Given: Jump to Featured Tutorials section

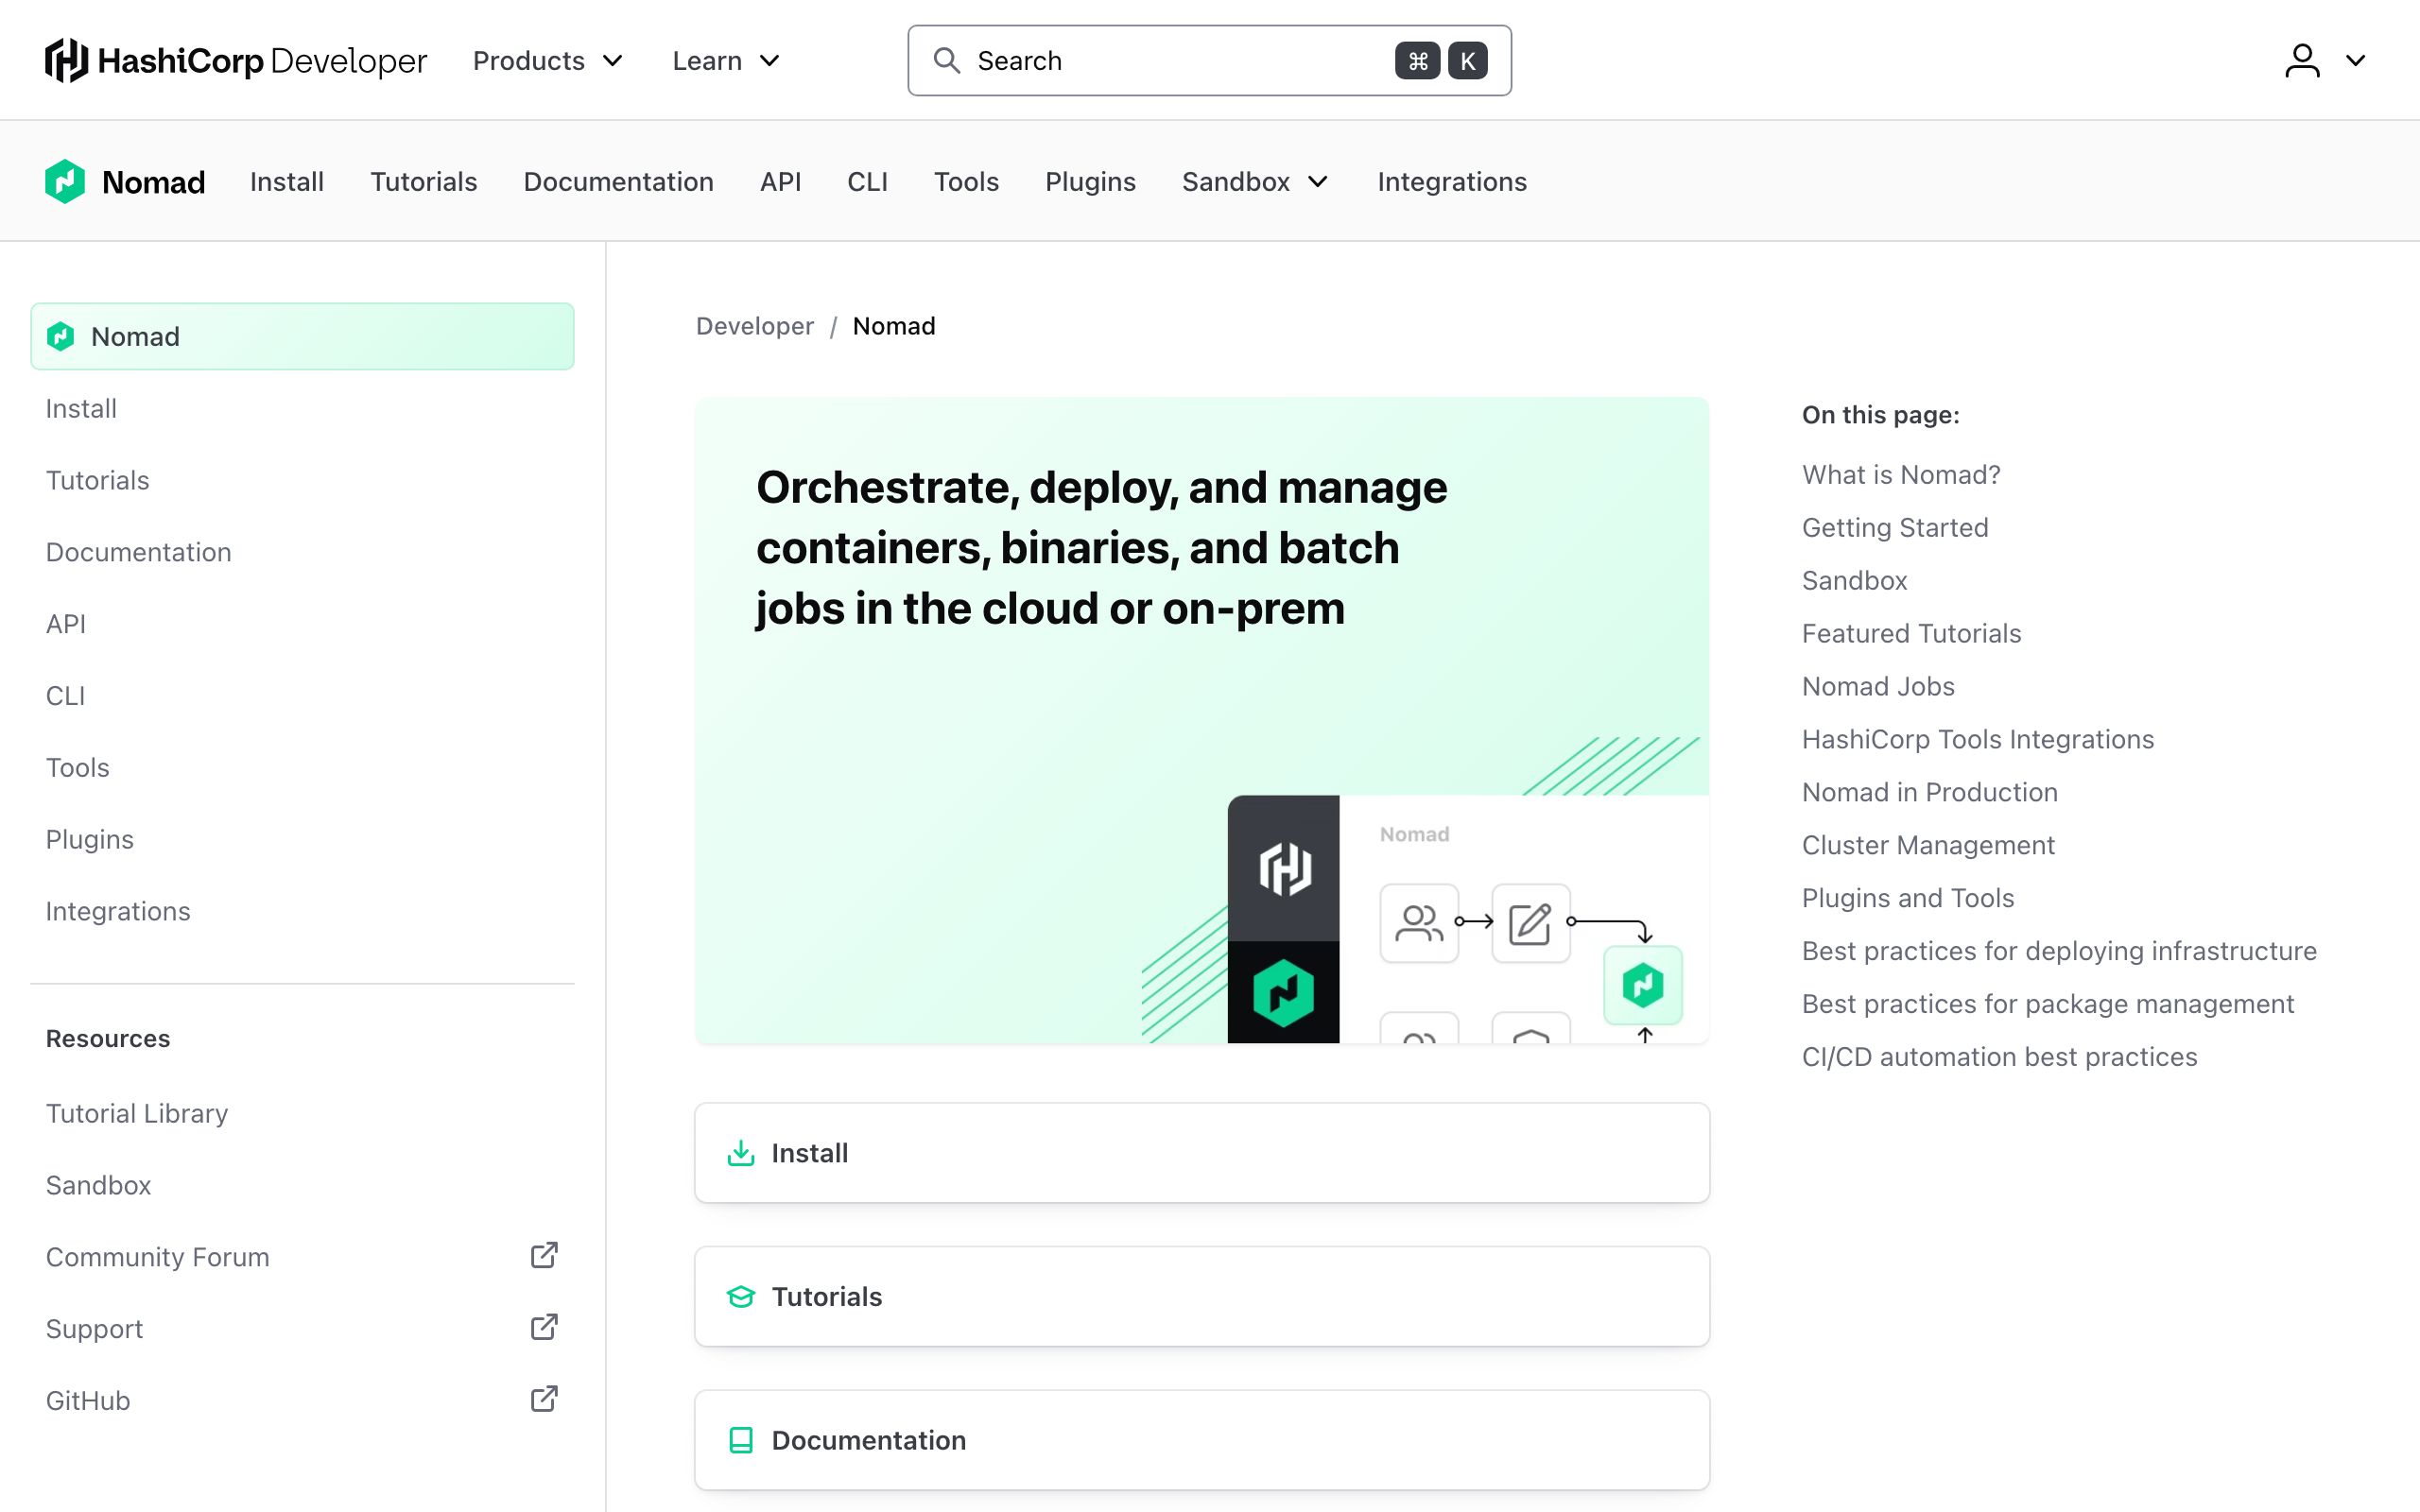Looking at the screenshot, I should coord(1911,633).
